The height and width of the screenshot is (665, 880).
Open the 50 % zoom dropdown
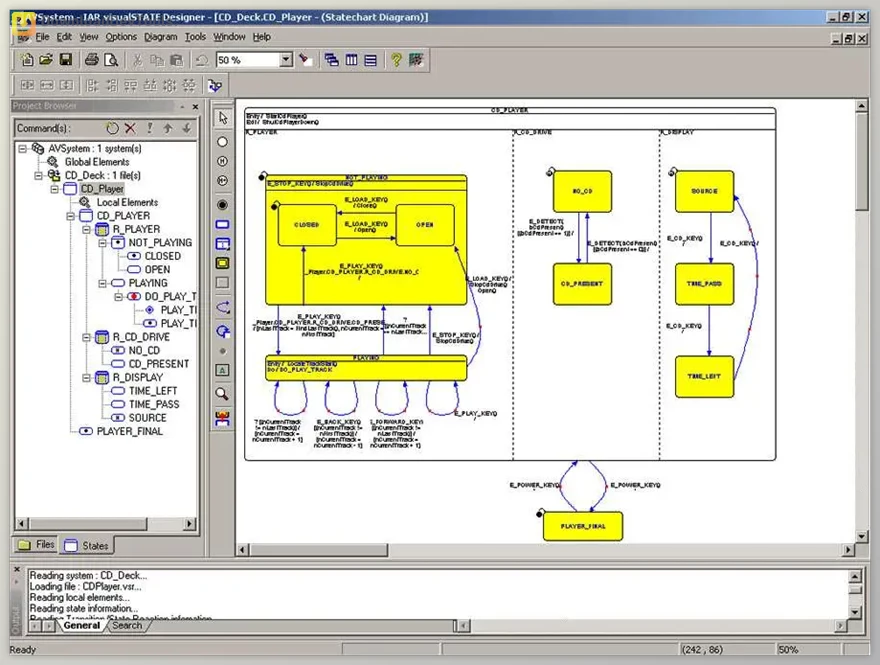[x=286, y=60]
